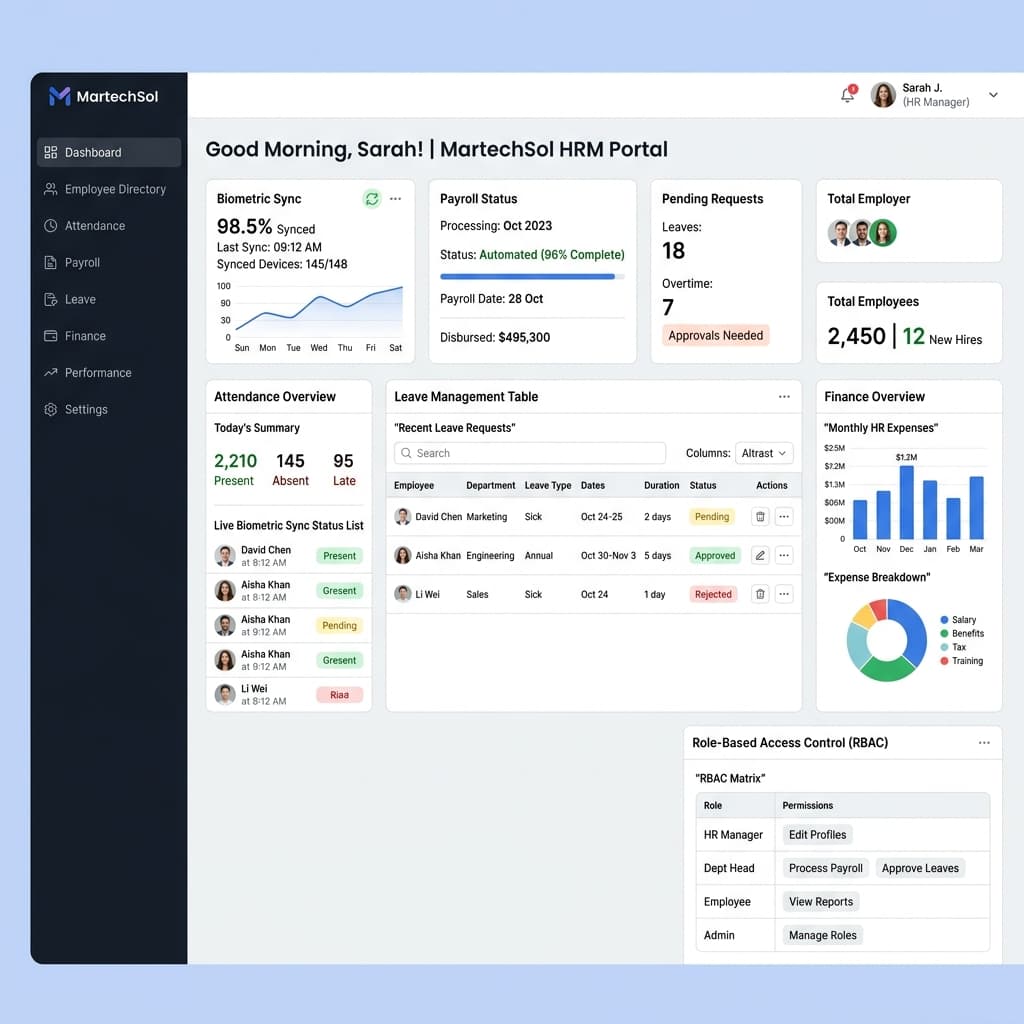Viewport: 1024px width, 1024px height.
Task: Click the Approvals Needed badge
Action: 716,335
